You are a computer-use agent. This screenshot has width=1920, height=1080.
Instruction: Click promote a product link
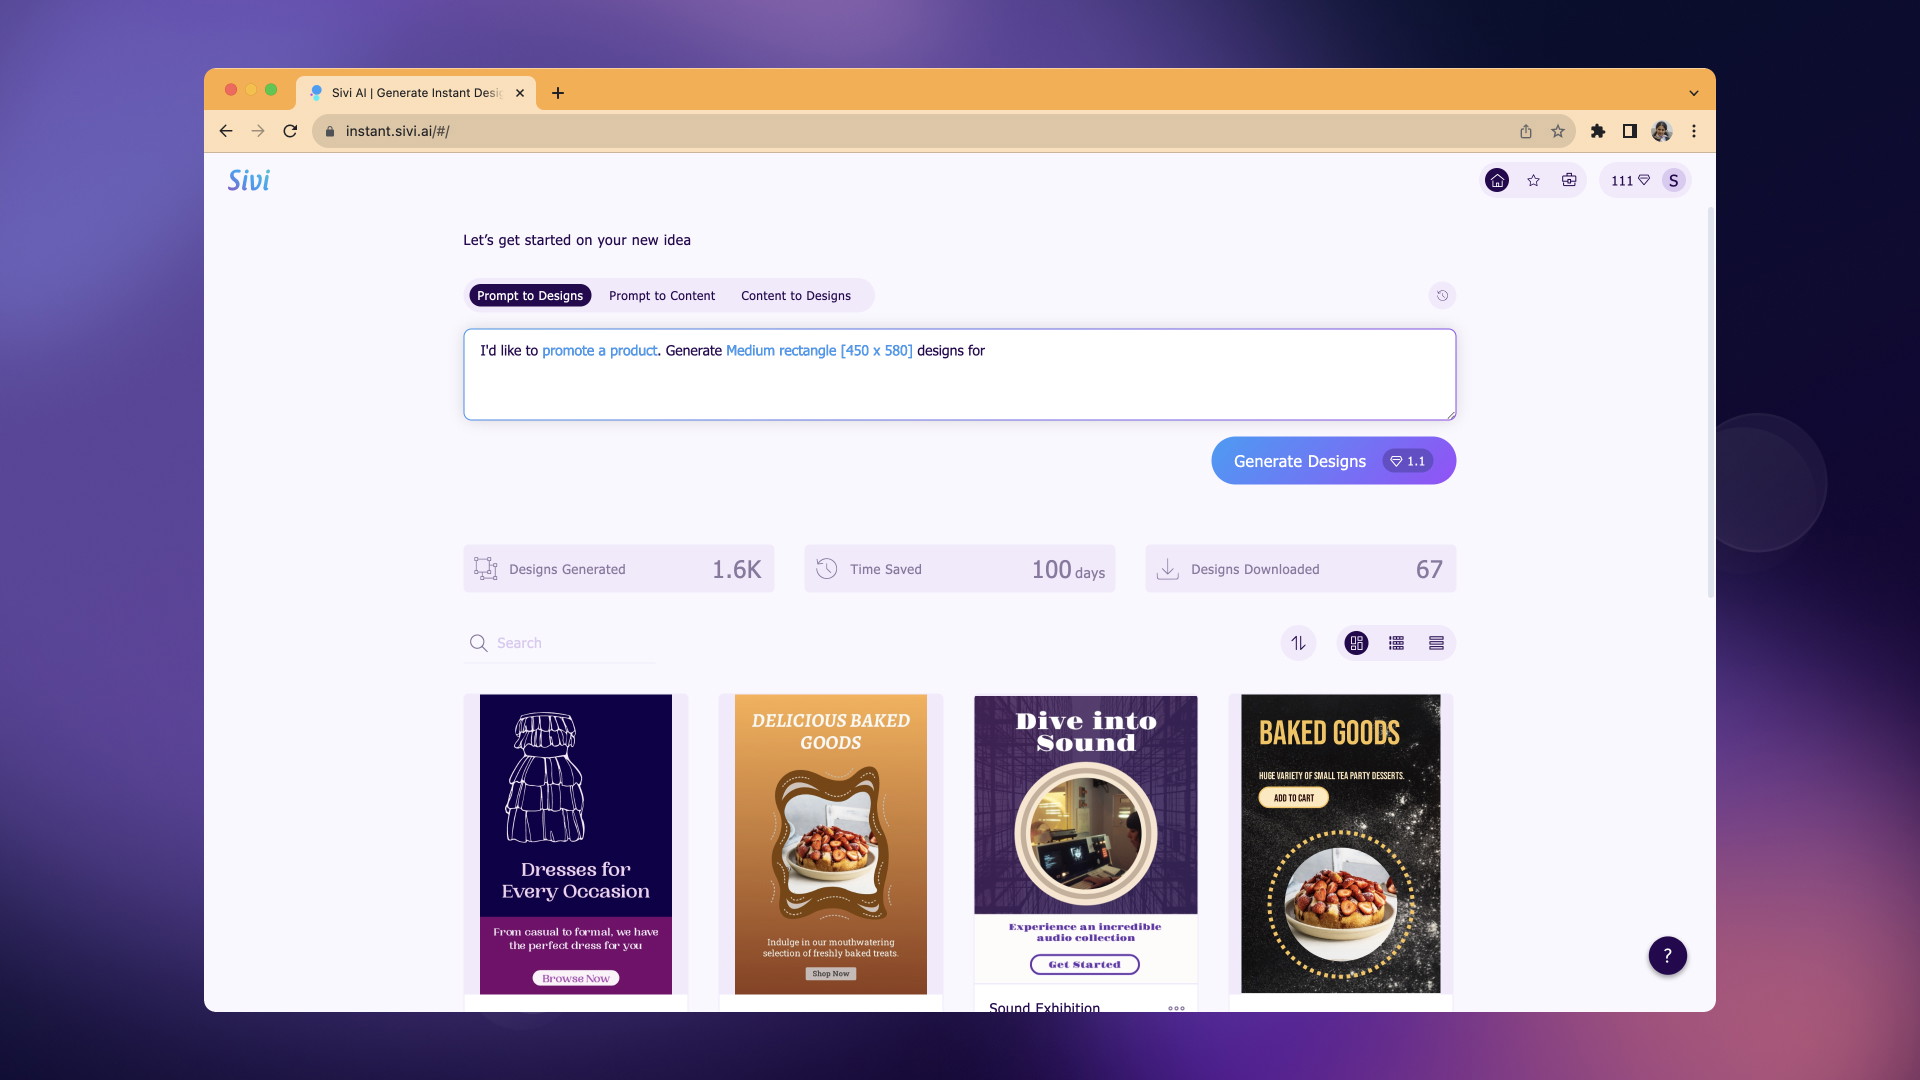coord(599,349)
